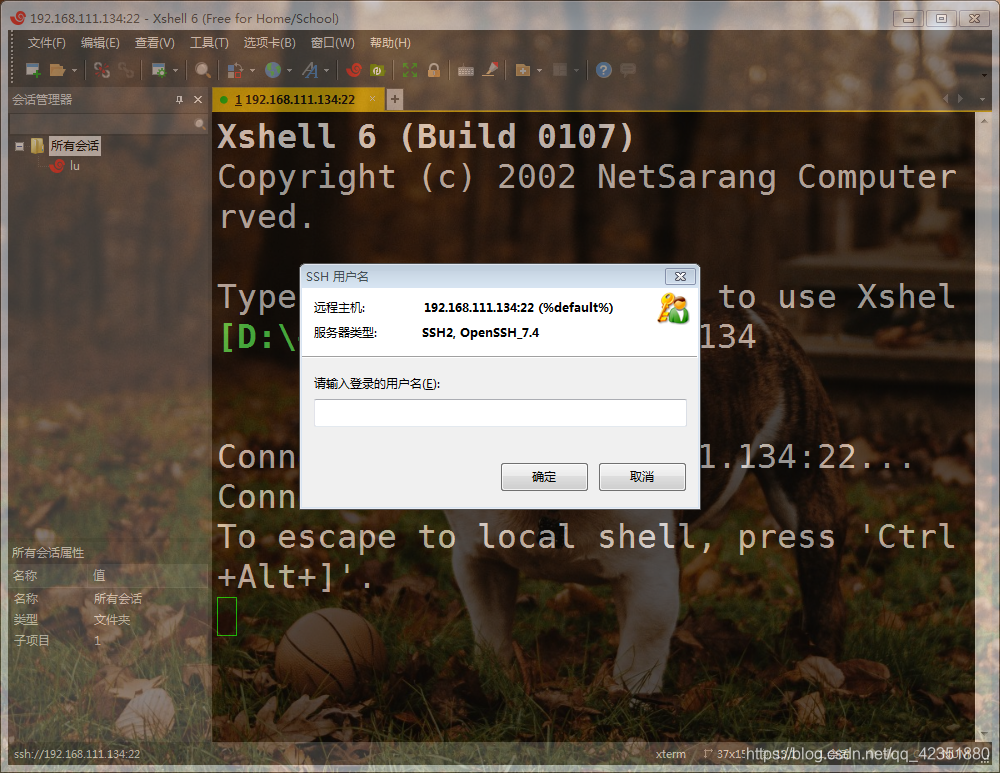Click the Find magnifier toolbar icon
Image resolution: width=1000 pixels, height=773 pixels.
tap(203, 70)
